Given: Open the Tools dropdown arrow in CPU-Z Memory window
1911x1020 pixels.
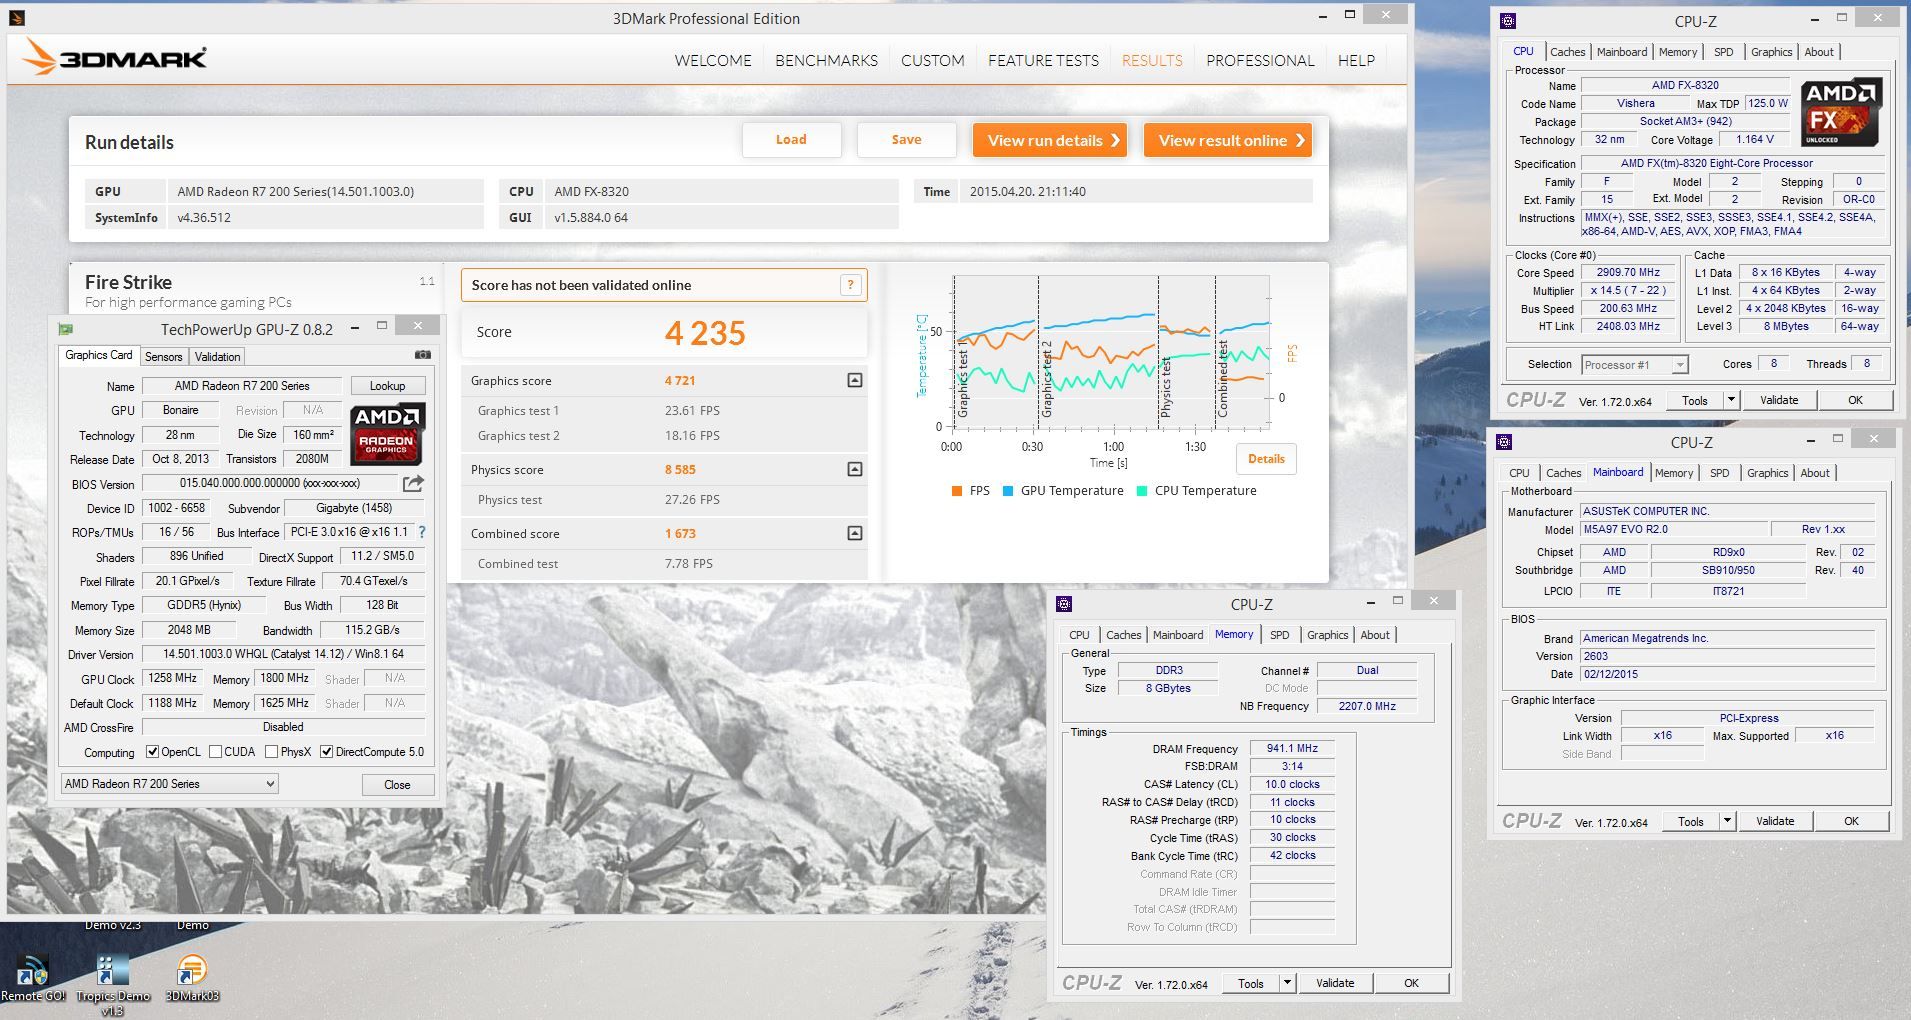Looking at the screenshot, I should [x=1287, y=983].
